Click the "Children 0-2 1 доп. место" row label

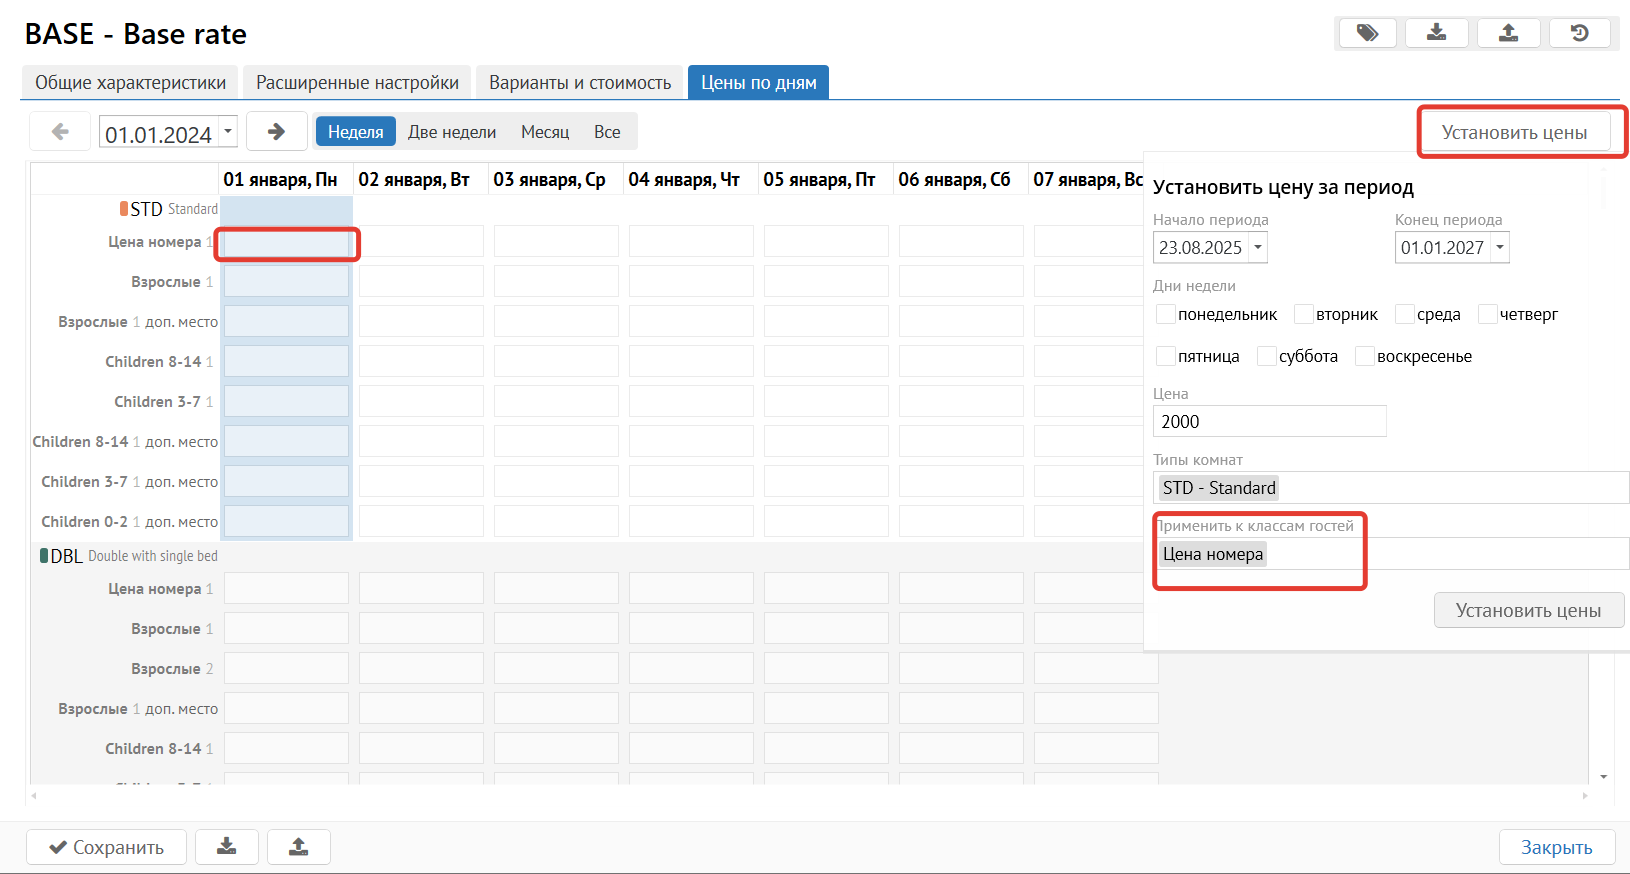[x=129, y=522]
